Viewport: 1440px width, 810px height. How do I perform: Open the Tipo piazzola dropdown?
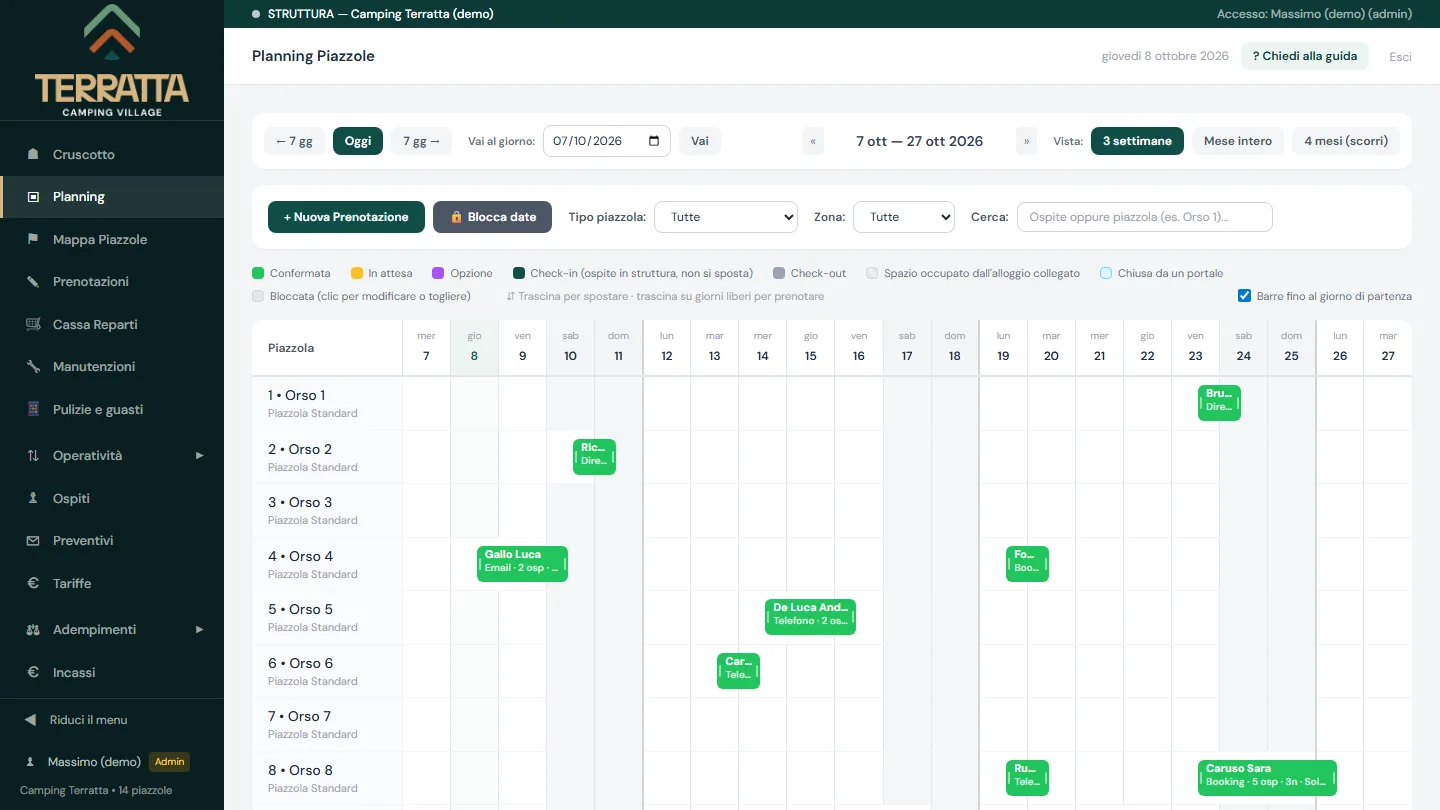(x=726, y=217)
